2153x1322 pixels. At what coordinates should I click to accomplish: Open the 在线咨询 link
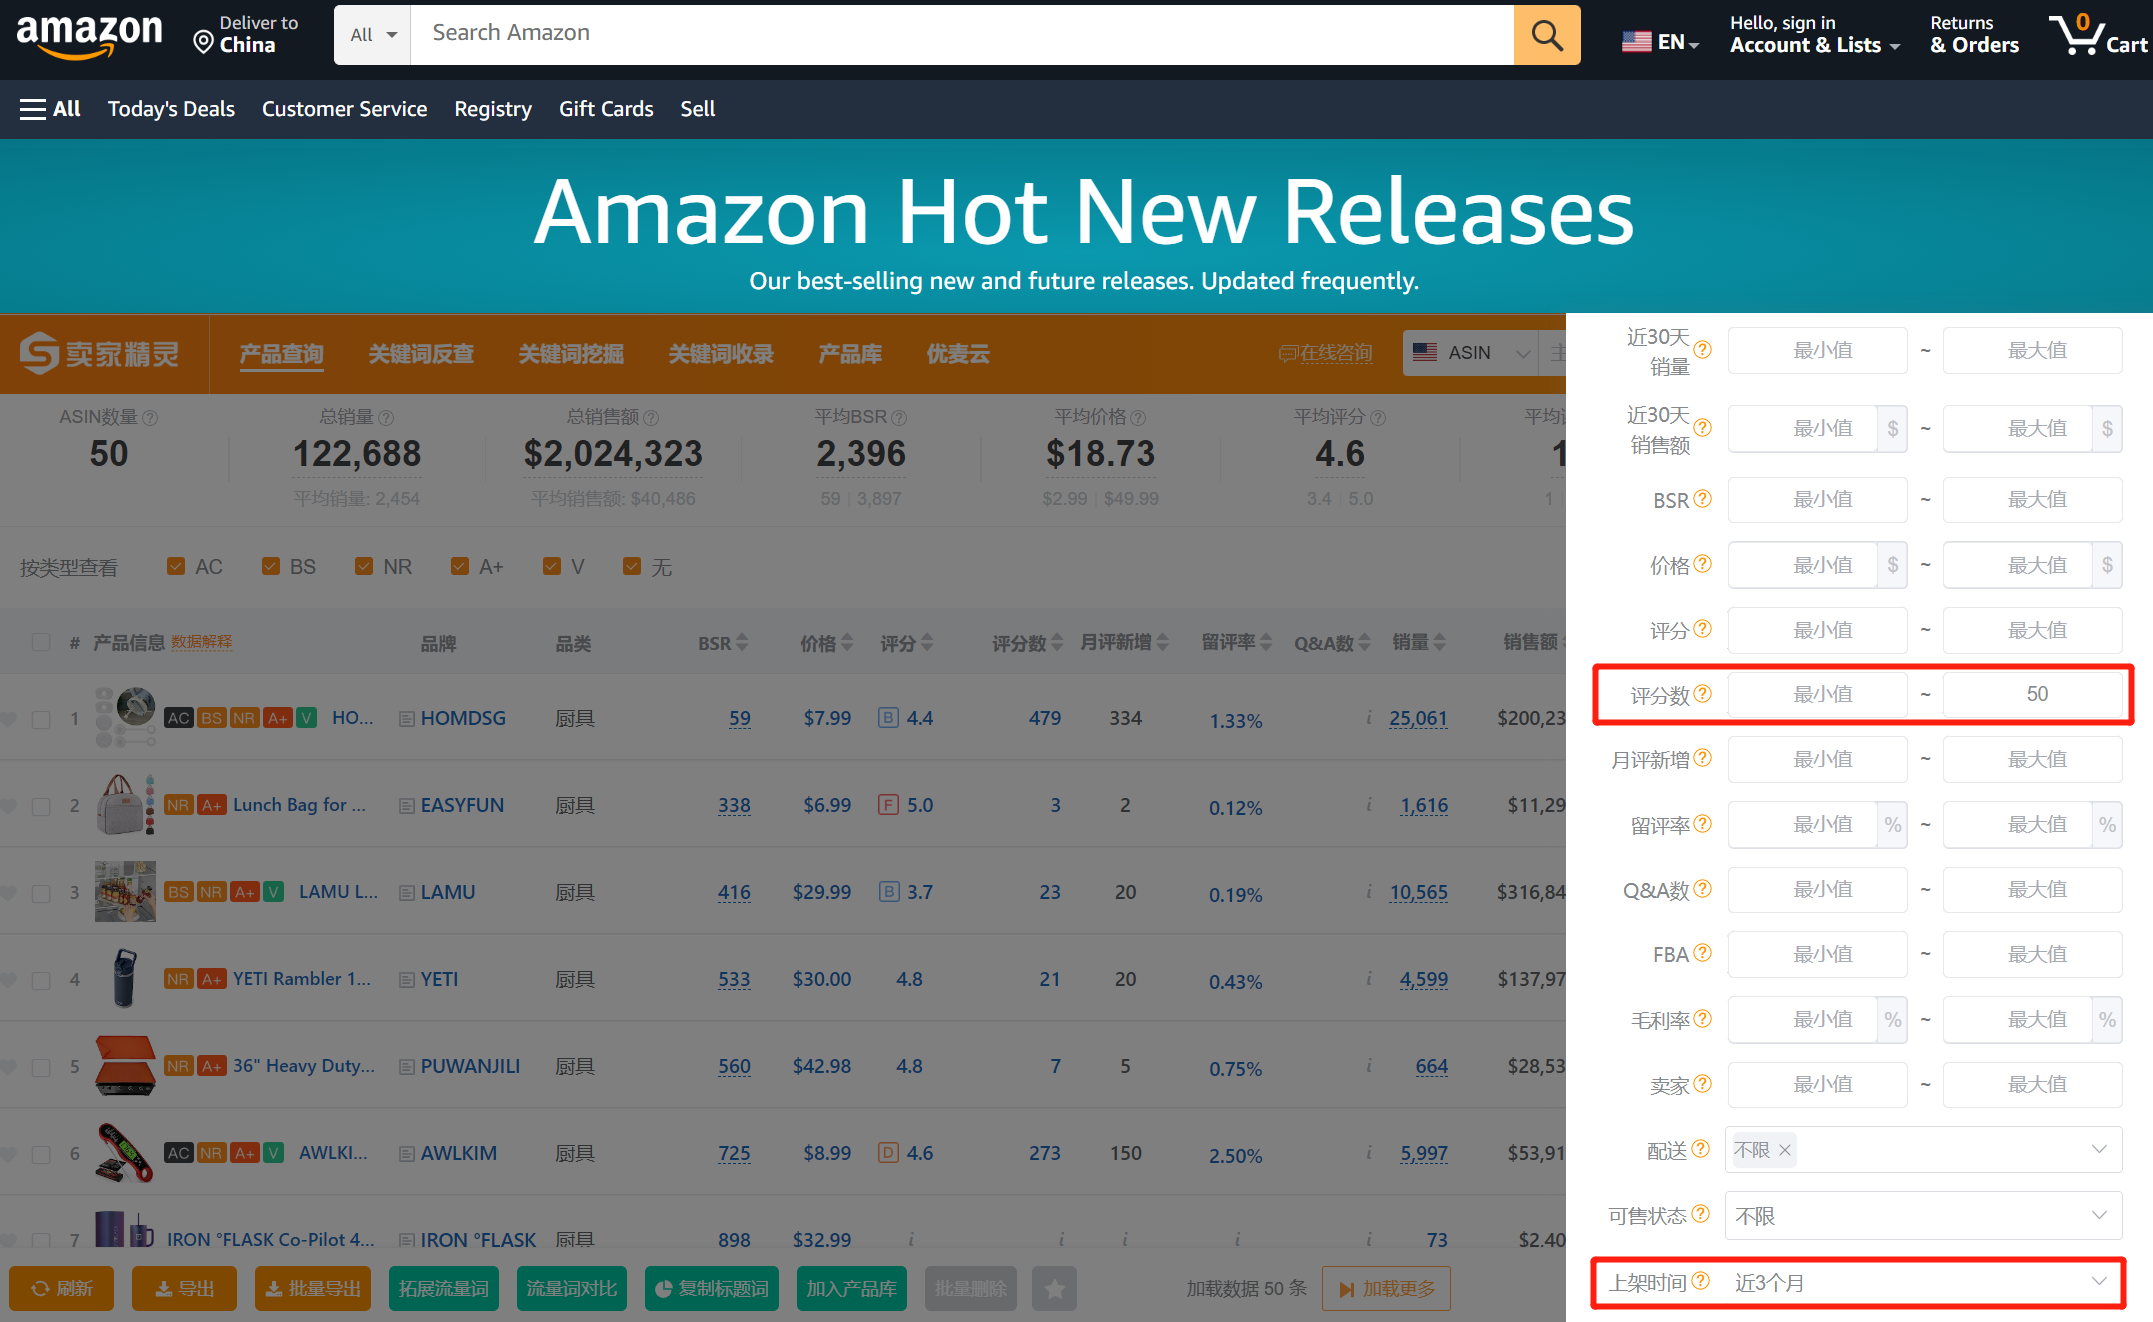pos(1326,353)
